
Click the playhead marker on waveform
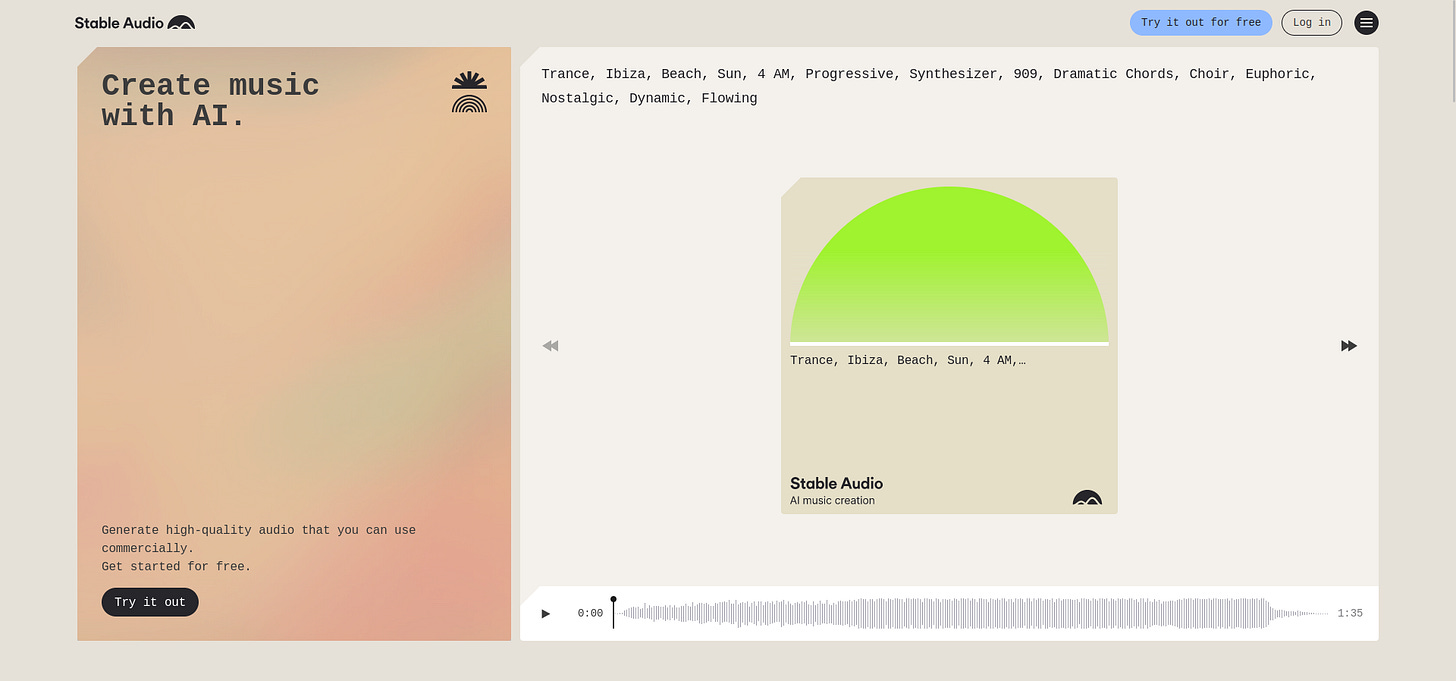613,612
